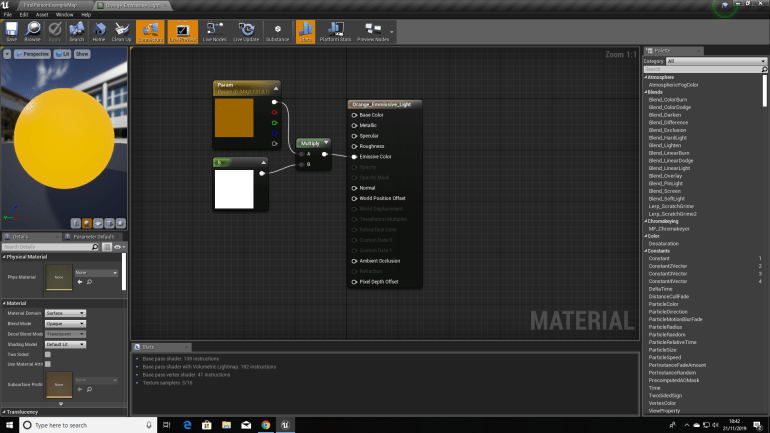This screenshot has width=770, height=433.
Task: Open the File menu
Action: 8,15
